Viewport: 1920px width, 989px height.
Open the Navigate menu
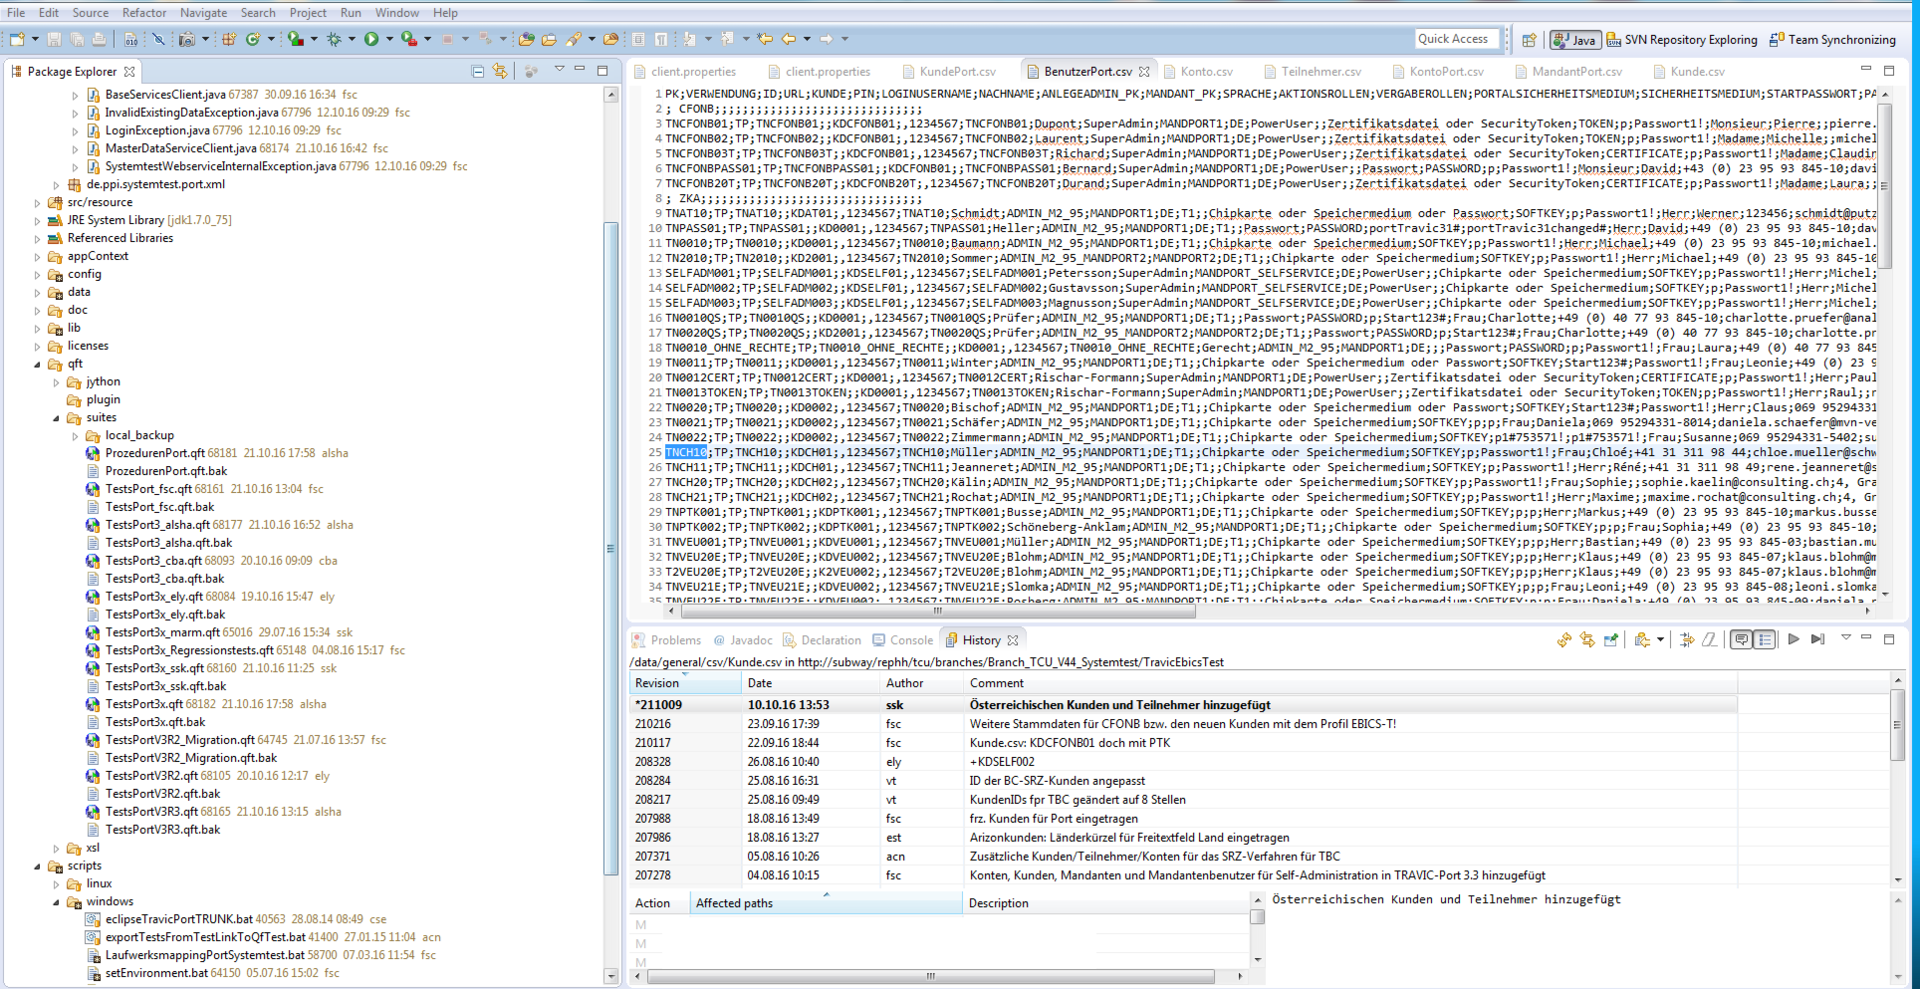(x=204, y=13)
